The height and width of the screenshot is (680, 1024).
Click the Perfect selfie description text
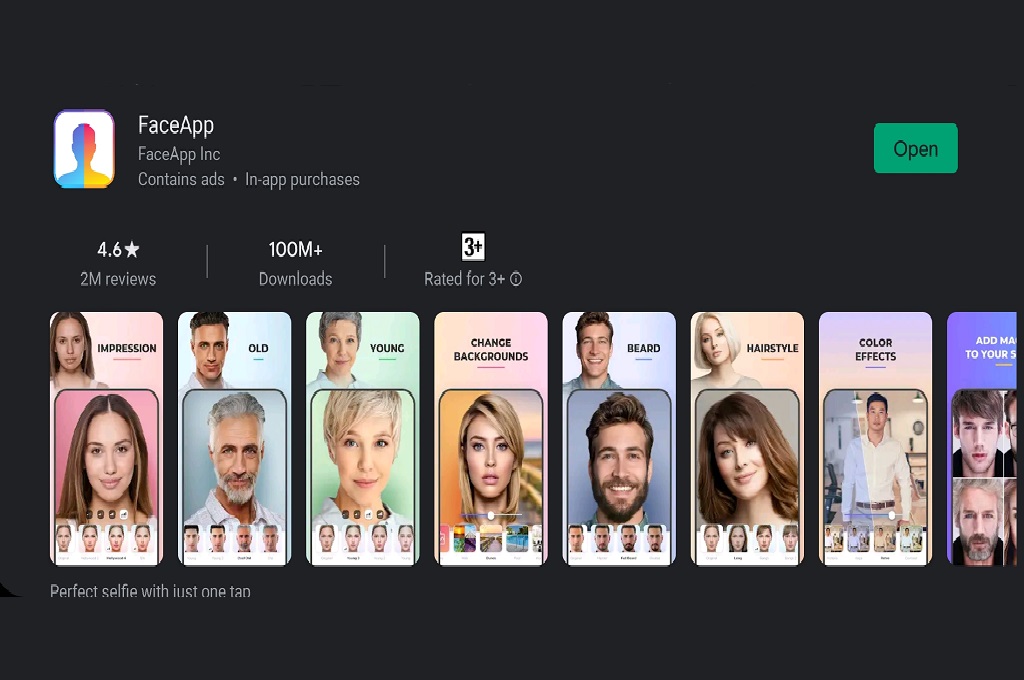click(150, 591)
